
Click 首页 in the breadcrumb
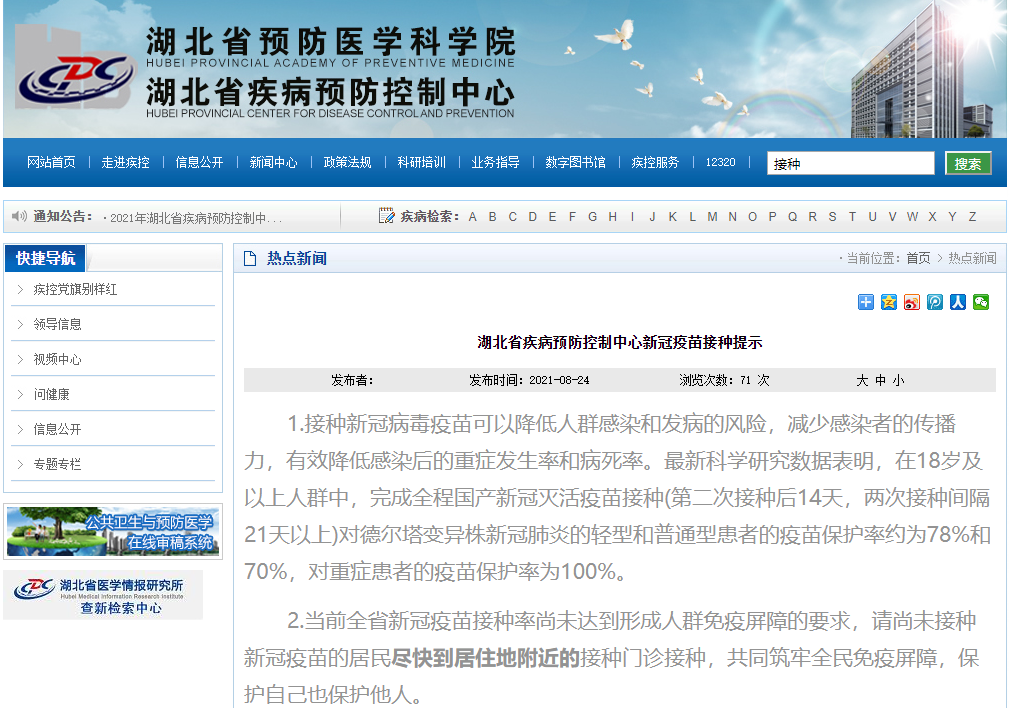918,258
